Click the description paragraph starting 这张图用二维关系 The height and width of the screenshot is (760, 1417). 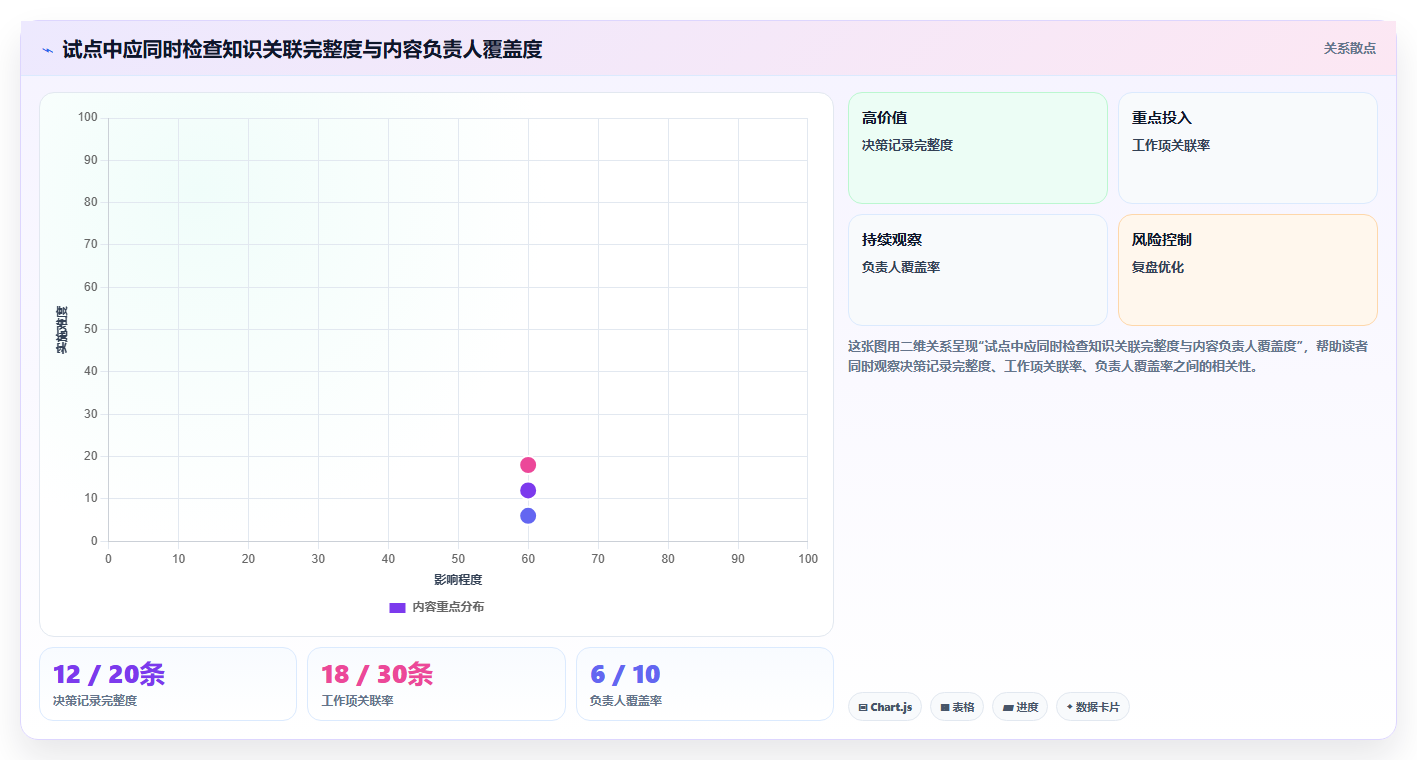click(1108, 356)
